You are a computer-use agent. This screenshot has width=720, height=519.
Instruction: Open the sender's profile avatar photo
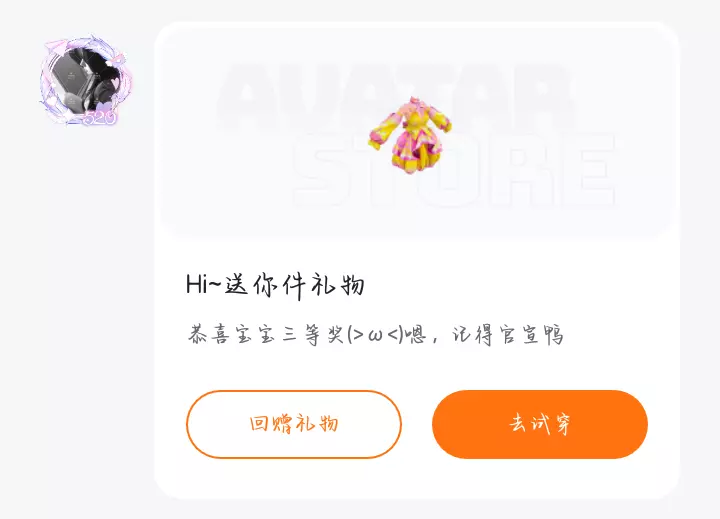click(86, 80)
